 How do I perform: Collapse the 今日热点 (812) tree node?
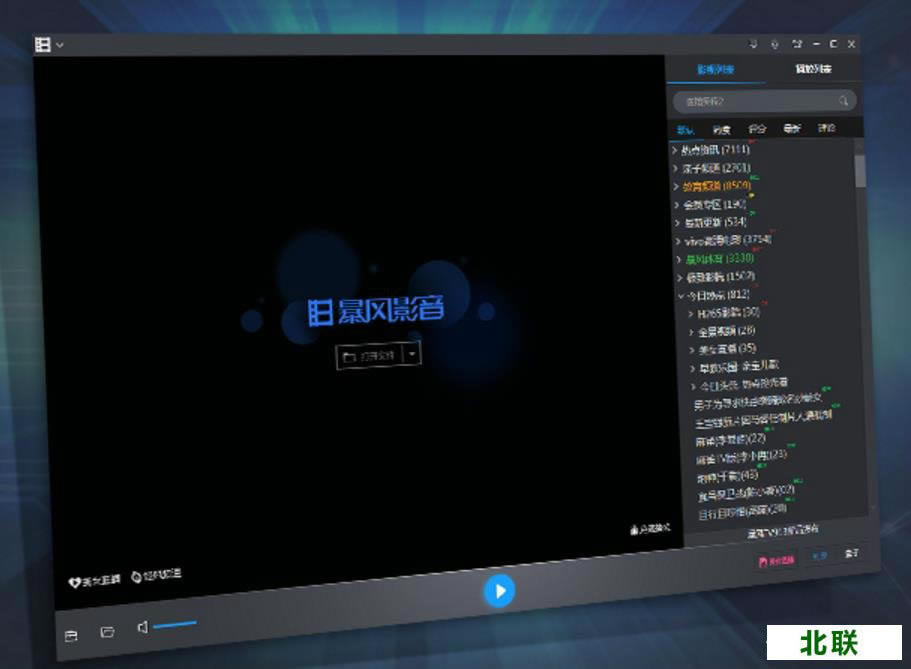point(680,296)
